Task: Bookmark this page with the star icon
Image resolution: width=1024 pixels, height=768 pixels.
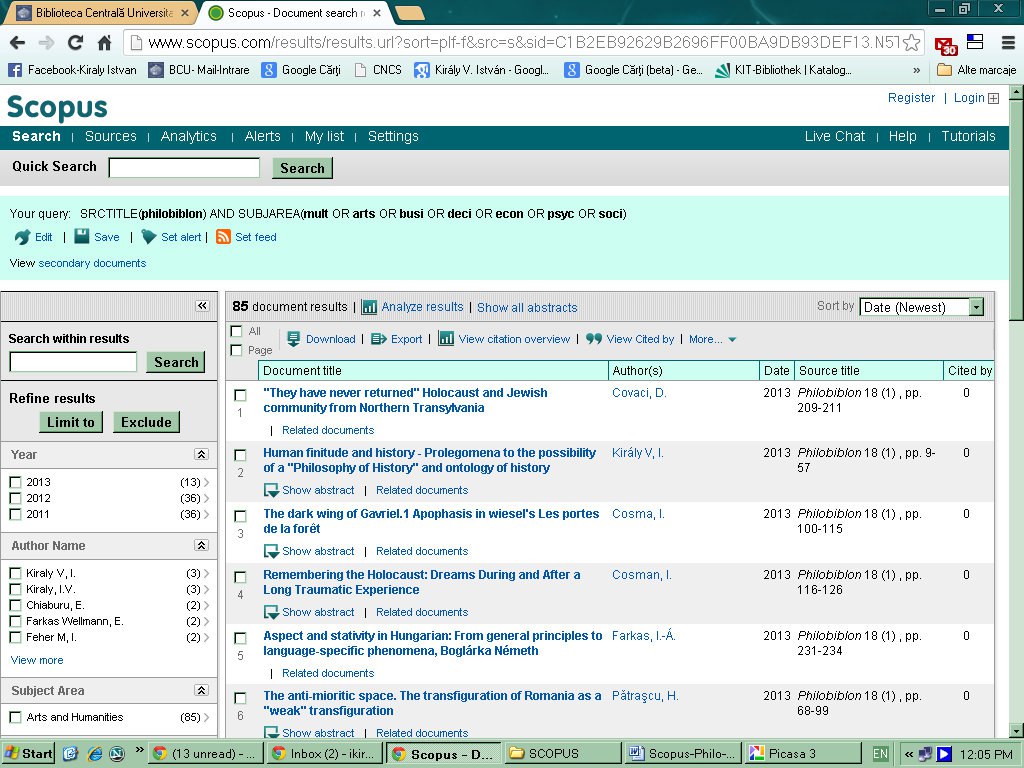Action: coord(912,43)
